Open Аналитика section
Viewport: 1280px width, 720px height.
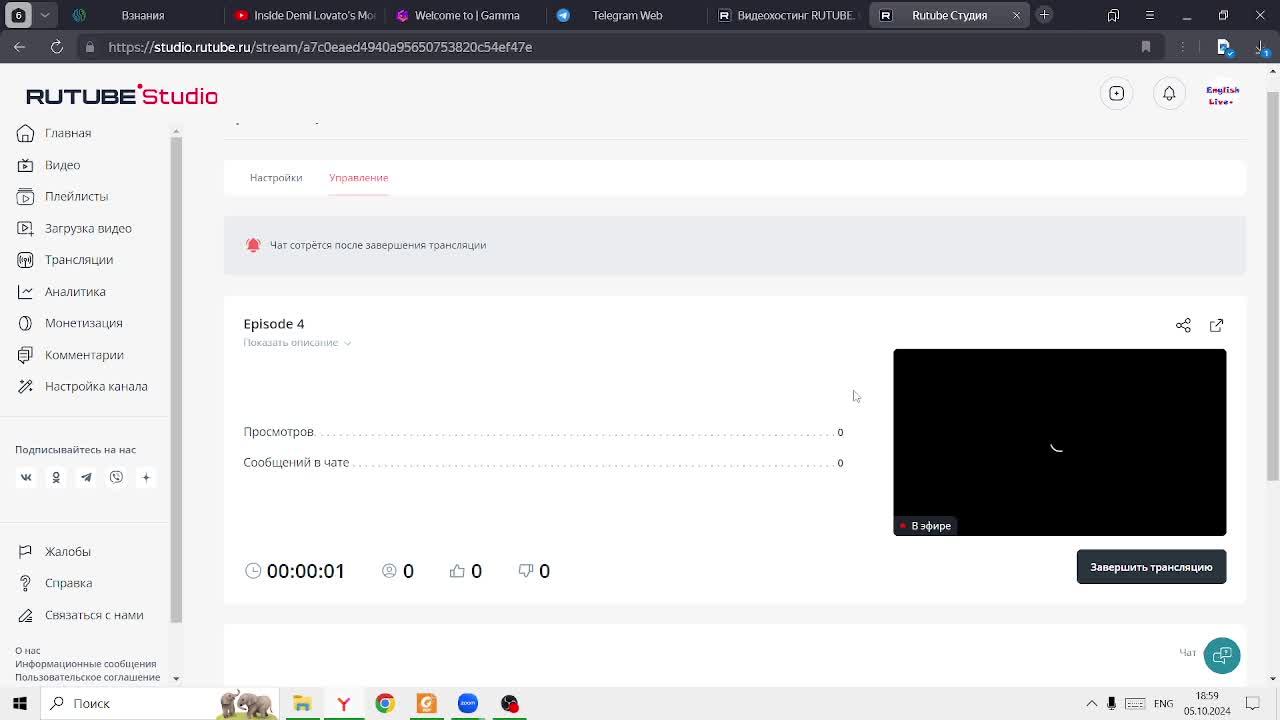tap(75, 291)
